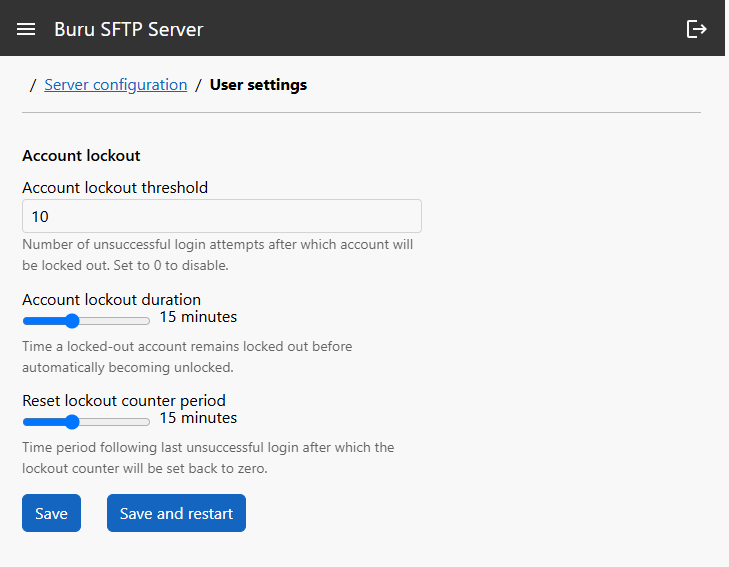This screenshot has height=567, width=729.
Task: Click the Save button
Action: tap(52, 513)
